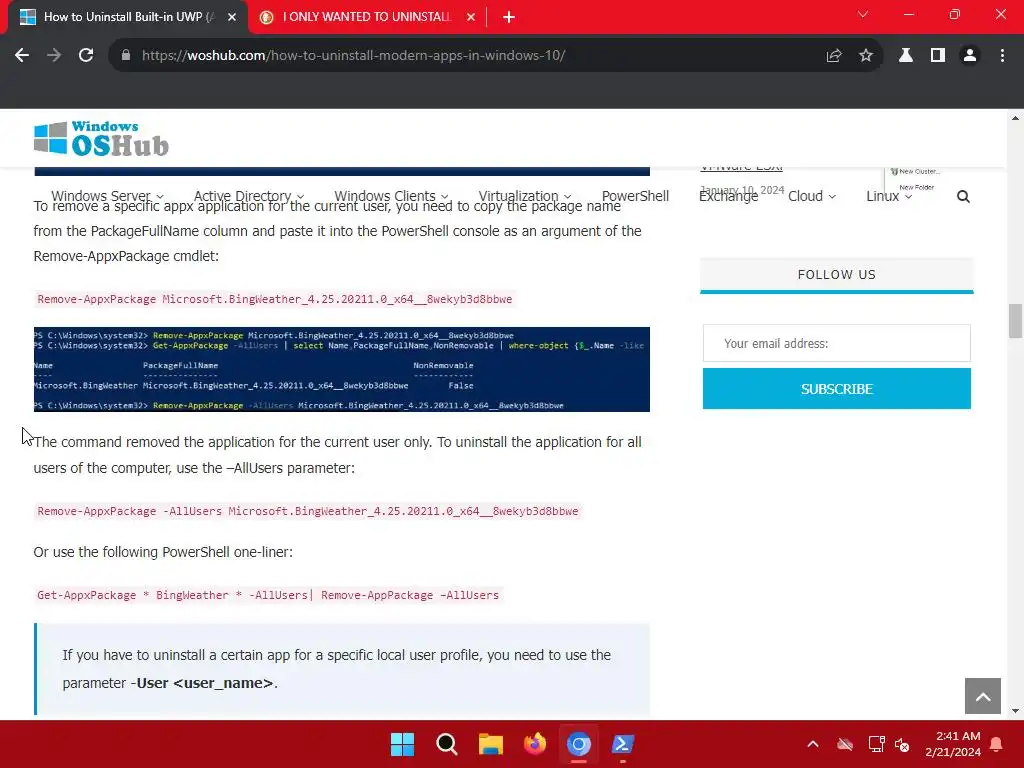
Task: Open the notifications bell icon
Action: click(x=997, y=744)
